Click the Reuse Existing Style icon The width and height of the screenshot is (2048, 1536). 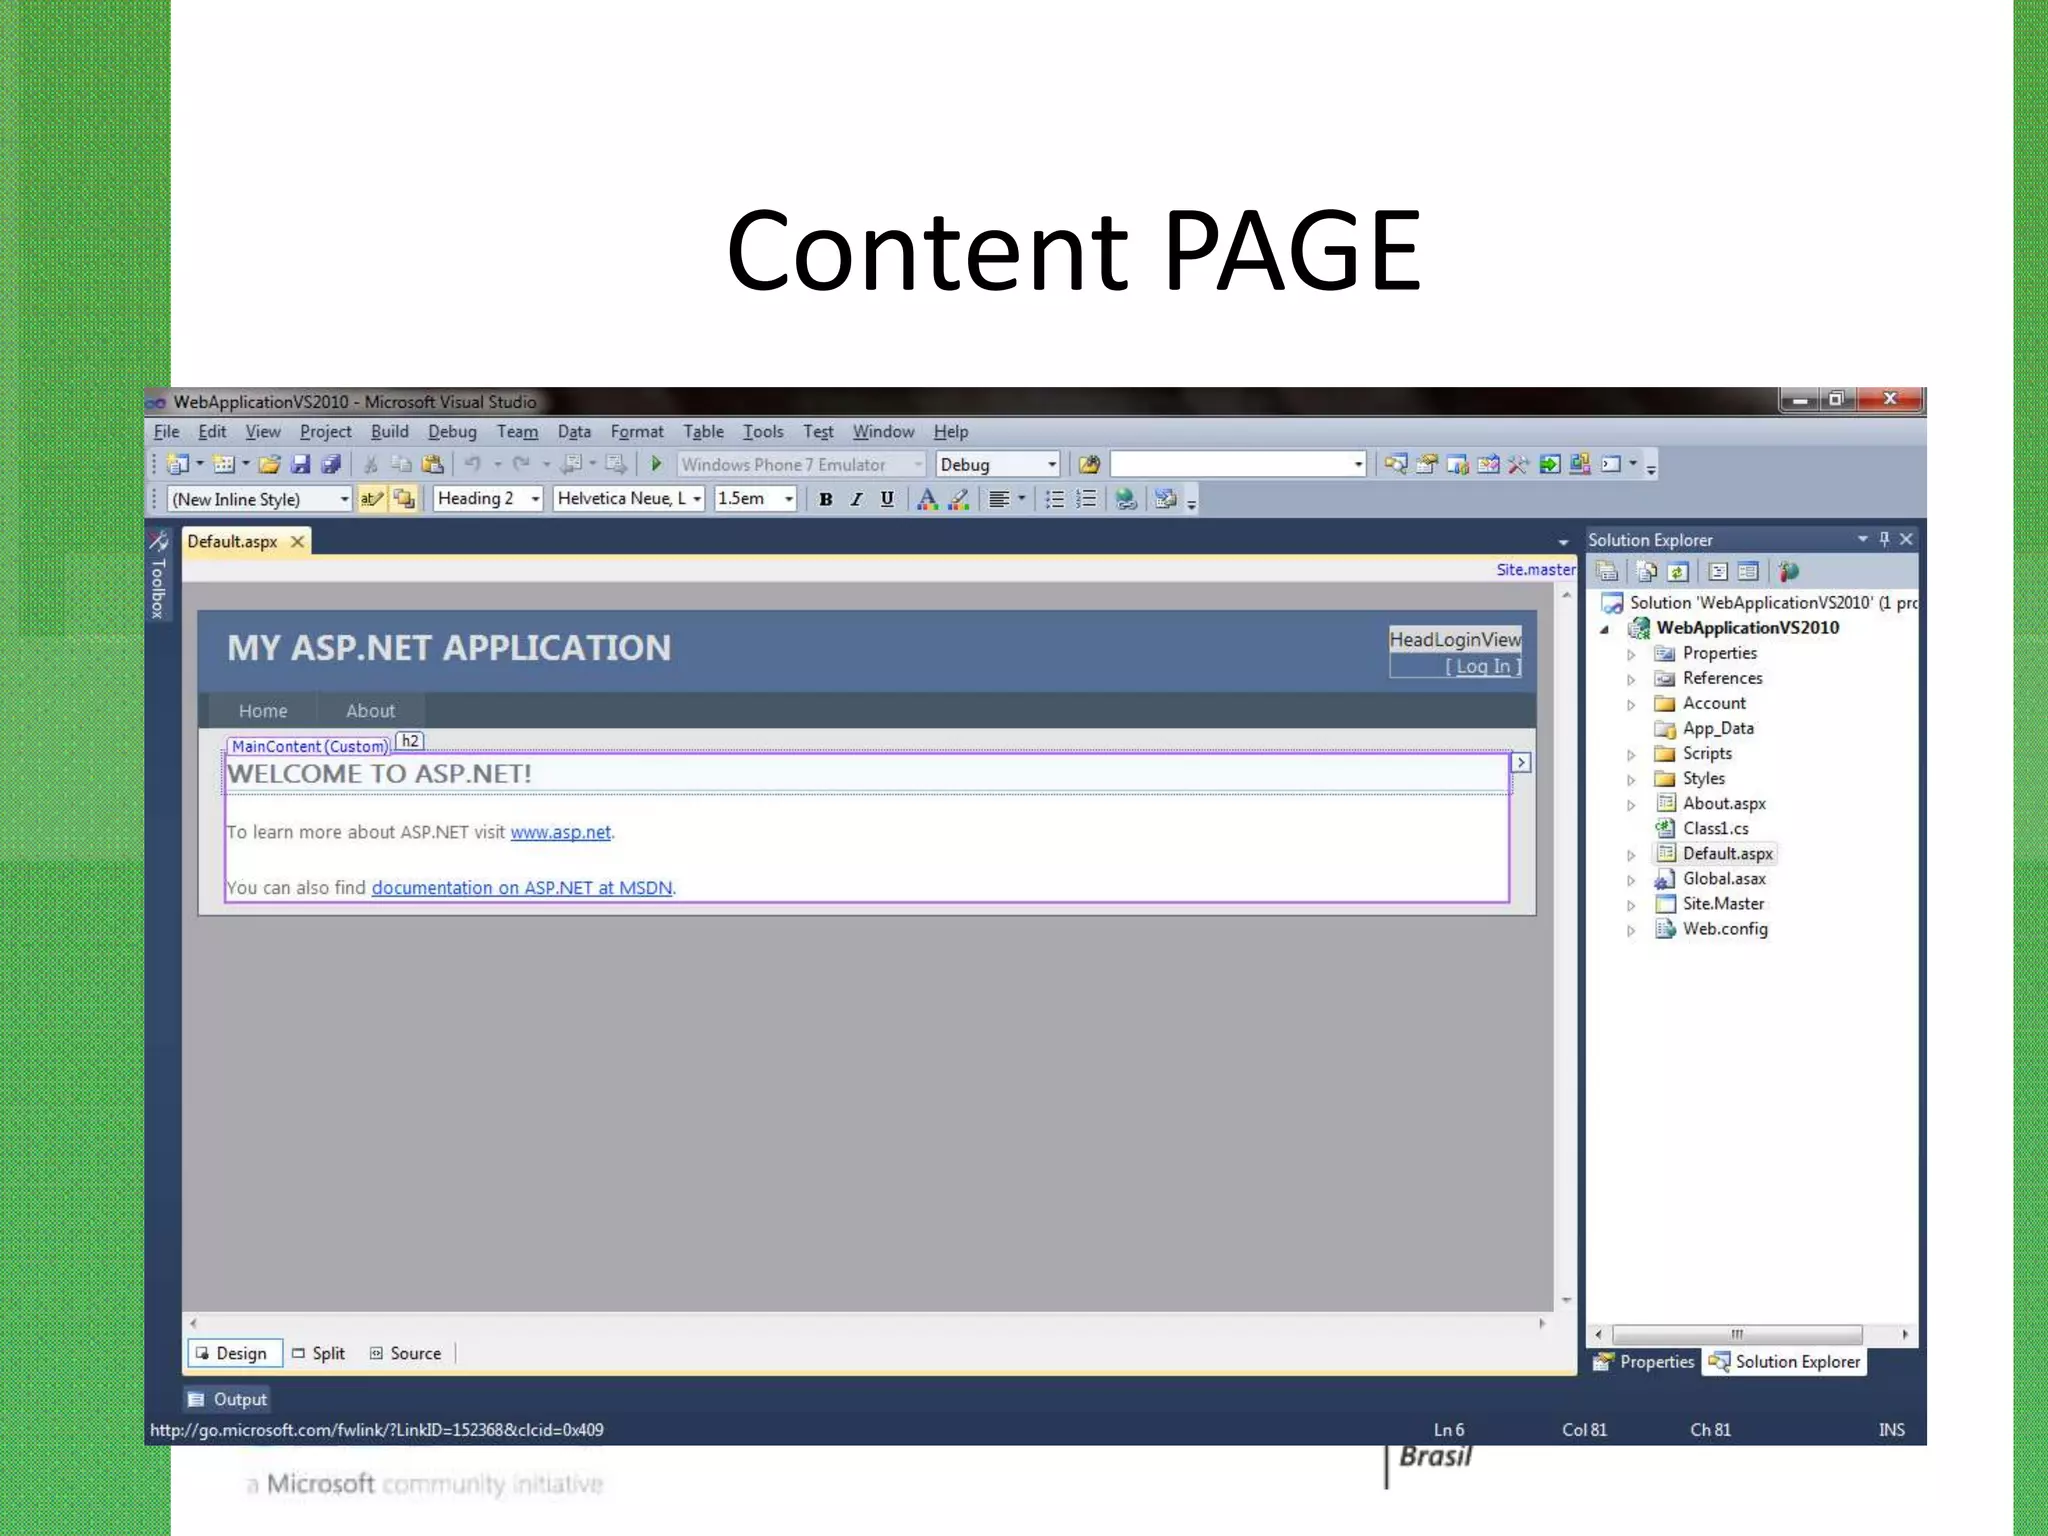[404, 499]
